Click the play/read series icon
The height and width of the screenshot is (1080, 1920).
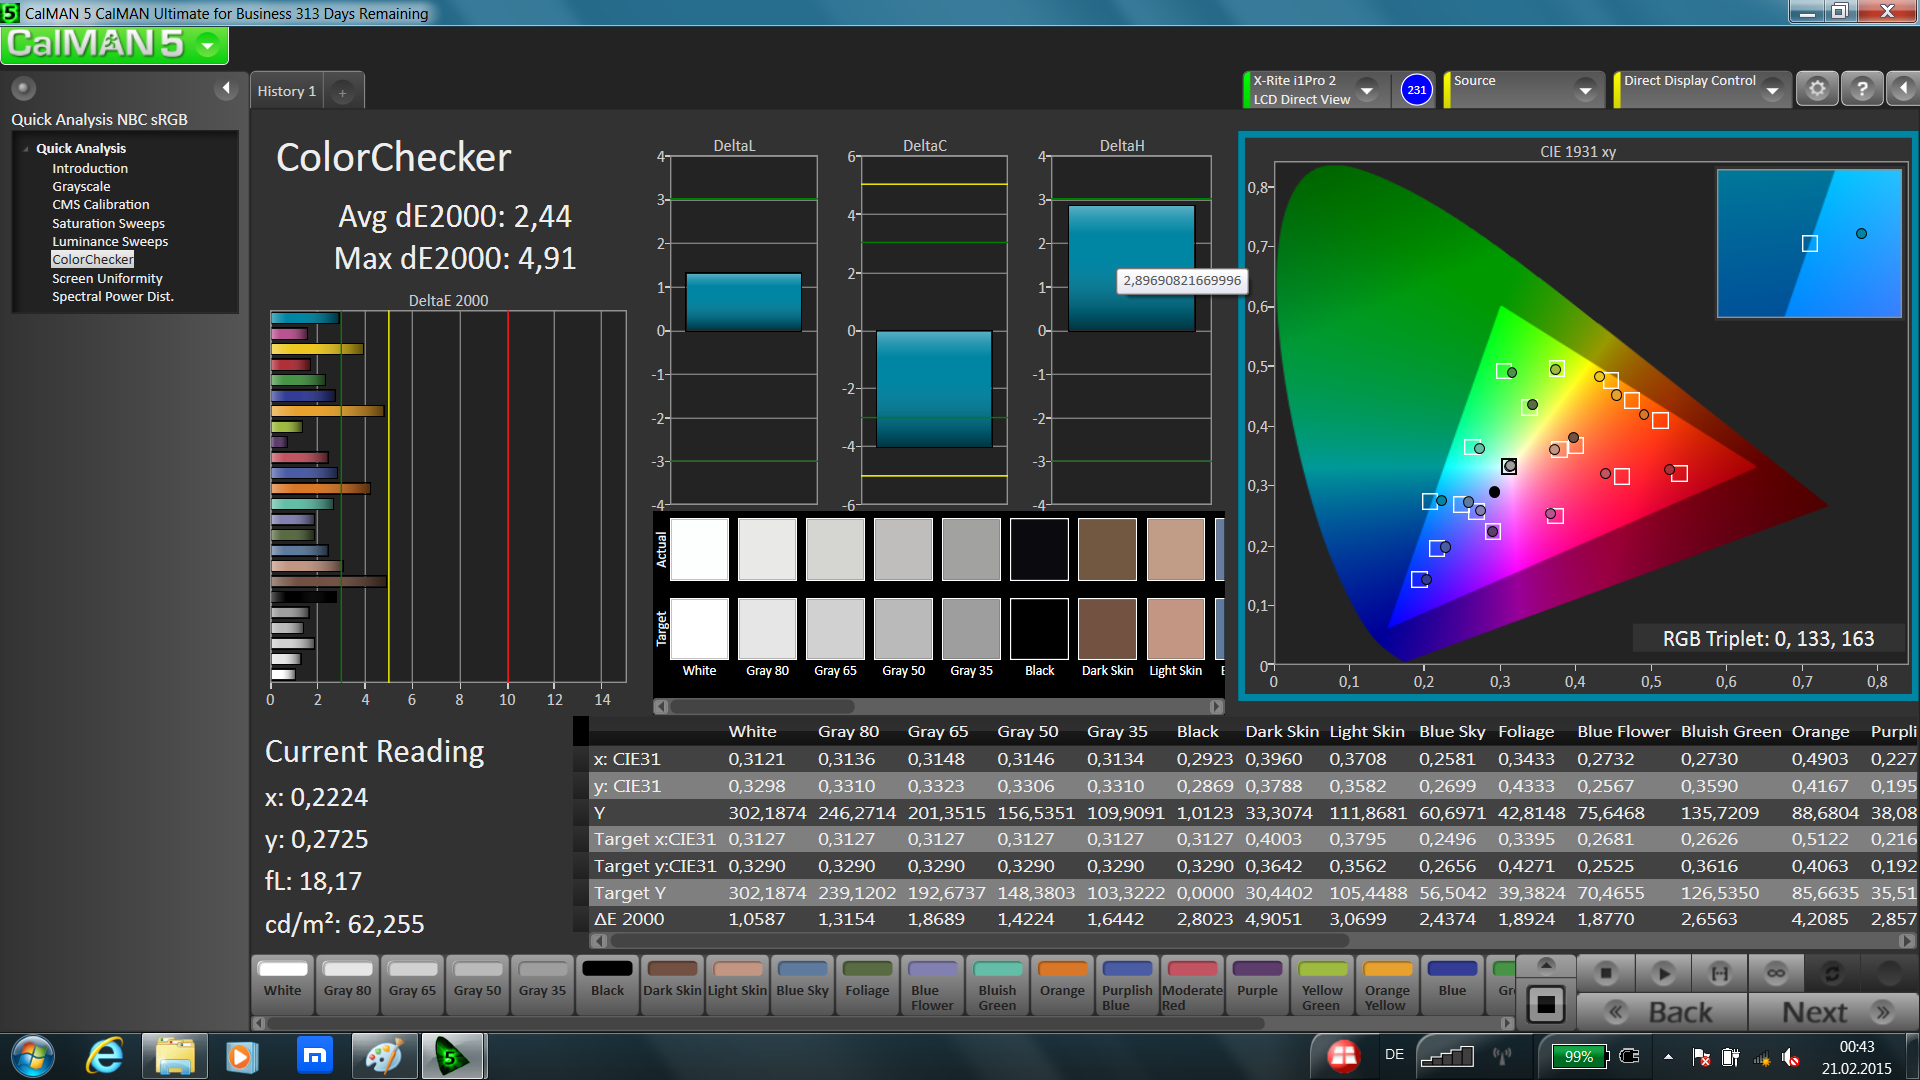pyautogui.click(x=1663, y=973)
